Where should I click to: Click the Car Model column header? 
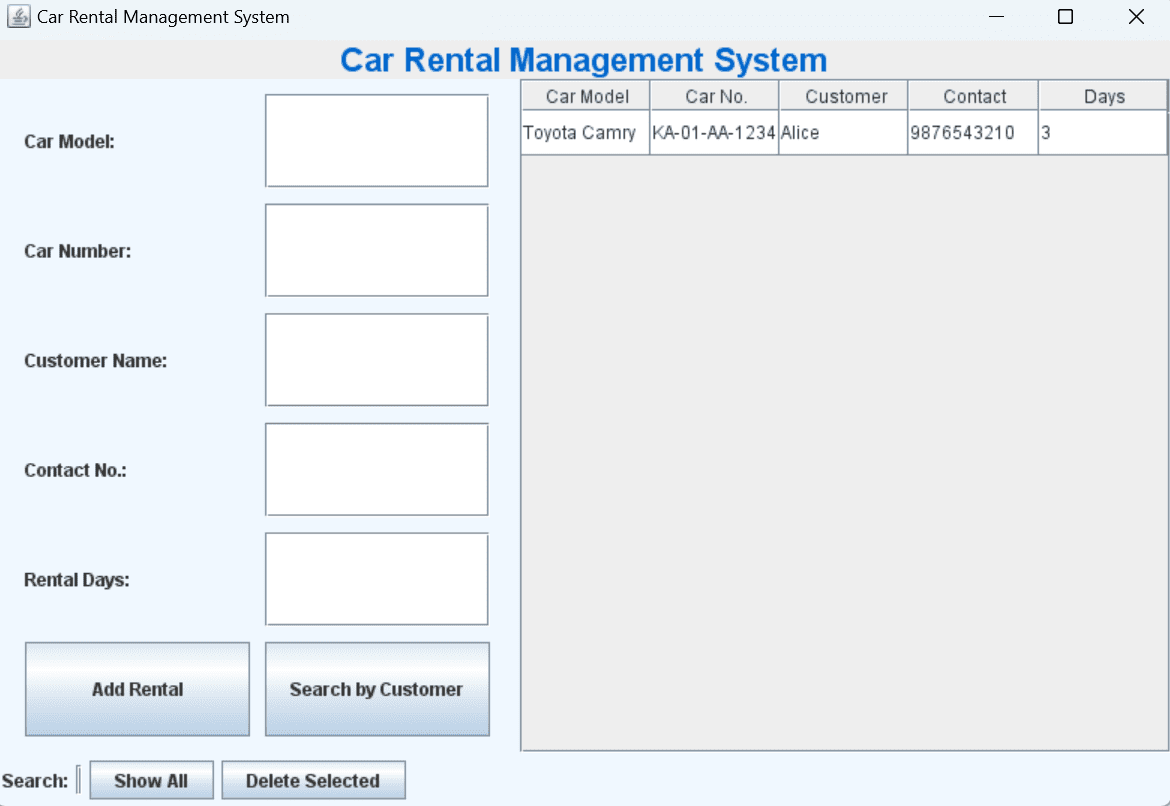coord(584,95)
